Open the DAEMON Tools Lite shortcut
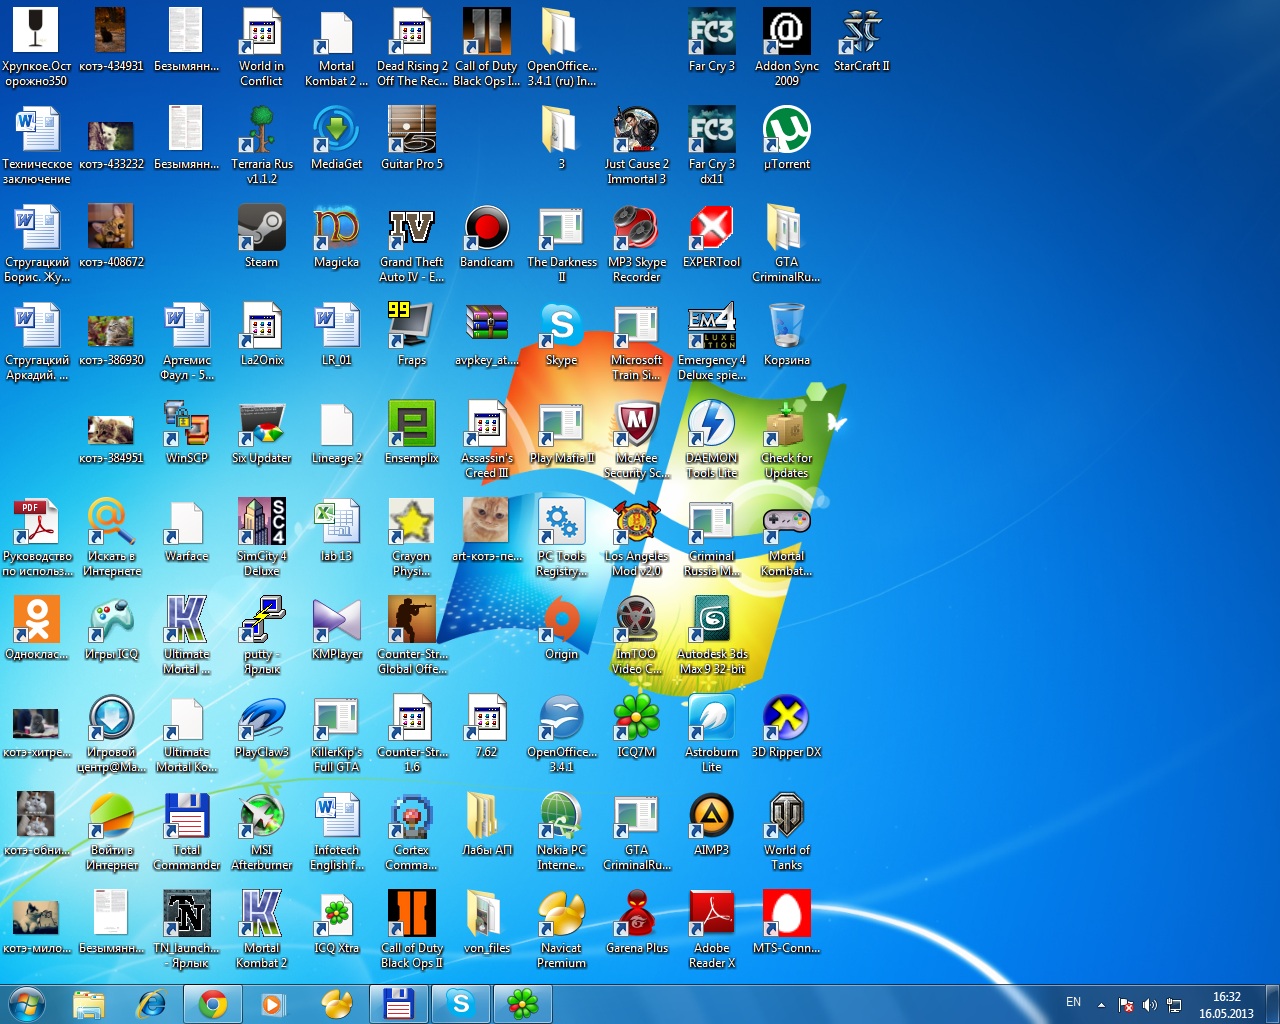 pyautogui.click(x=711, y=440)
